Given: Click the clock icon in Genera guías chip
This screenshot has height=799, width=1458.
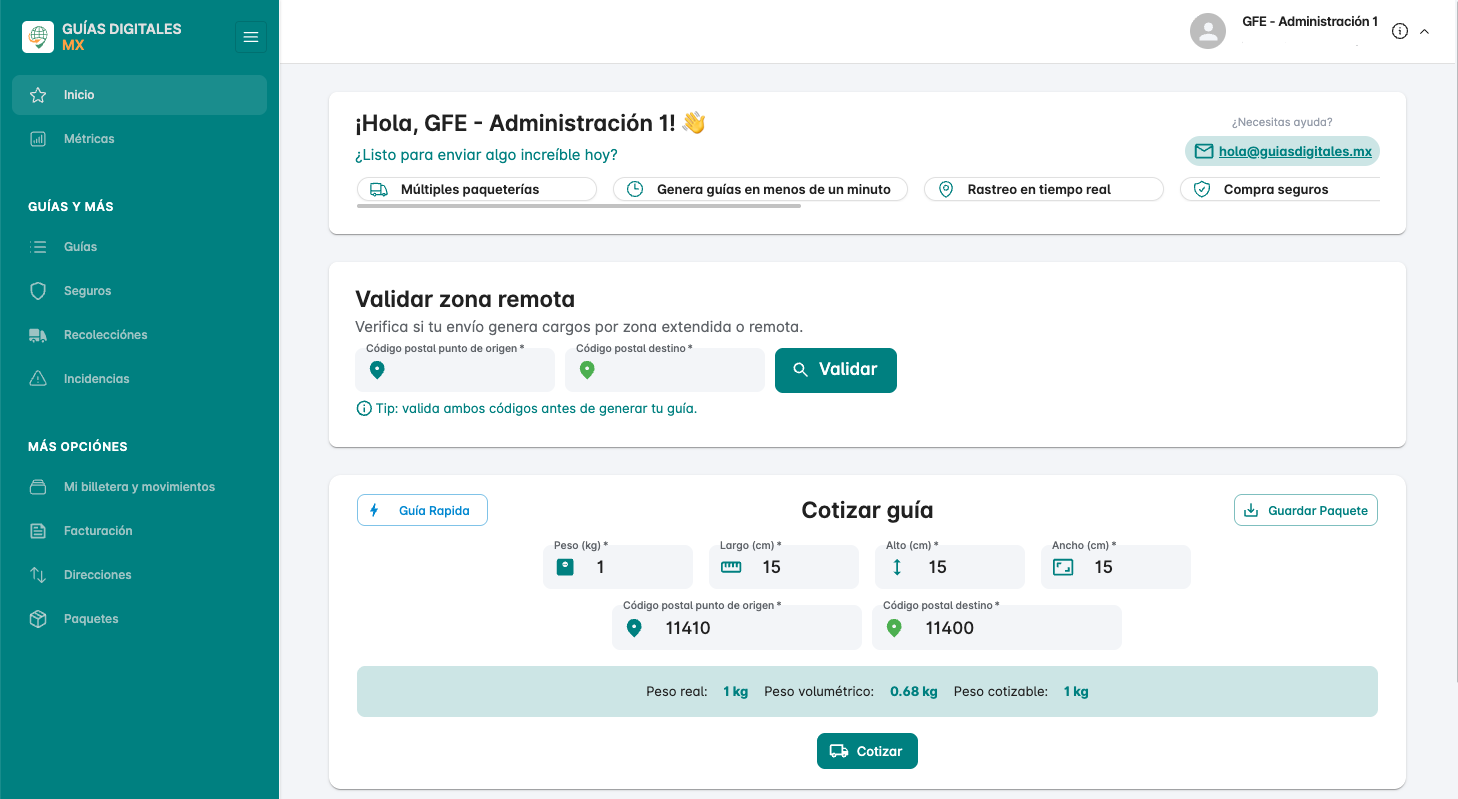Looking at the screenshot, I should (x=635, y=189).
